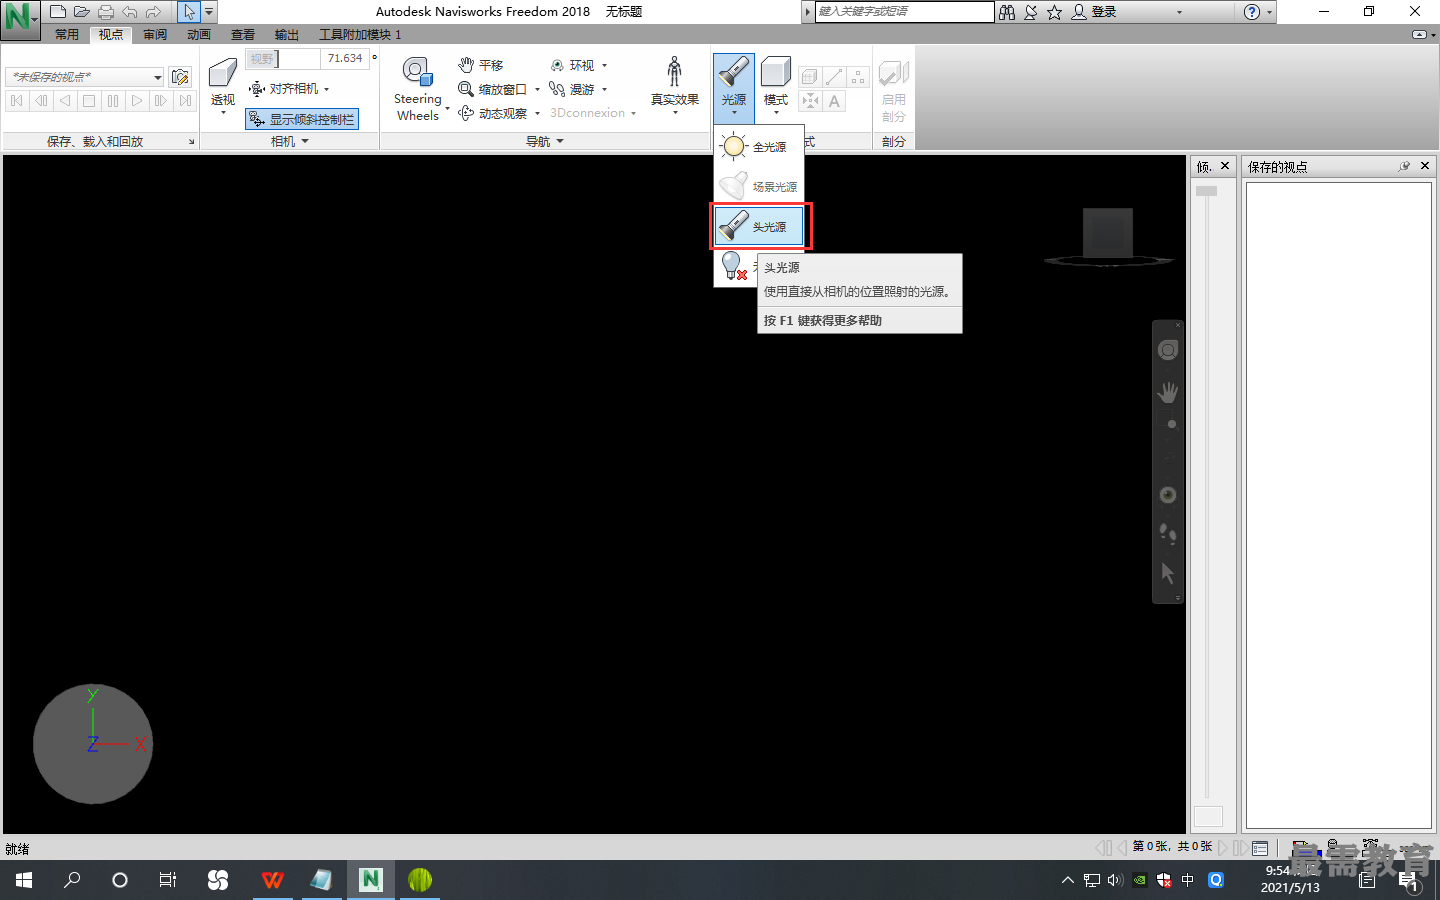Click the favorites star icon
This screenshot has width=1440, height=900.
pyautogui.click(x=1054, y=12)
